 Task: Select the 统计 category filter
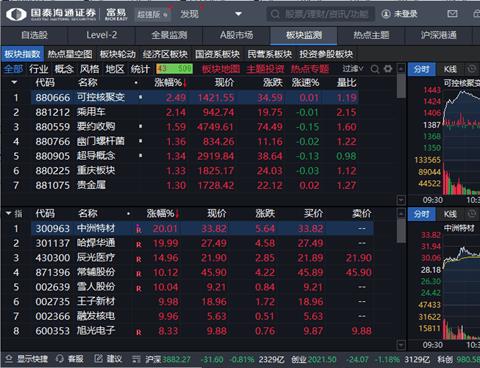140,69
